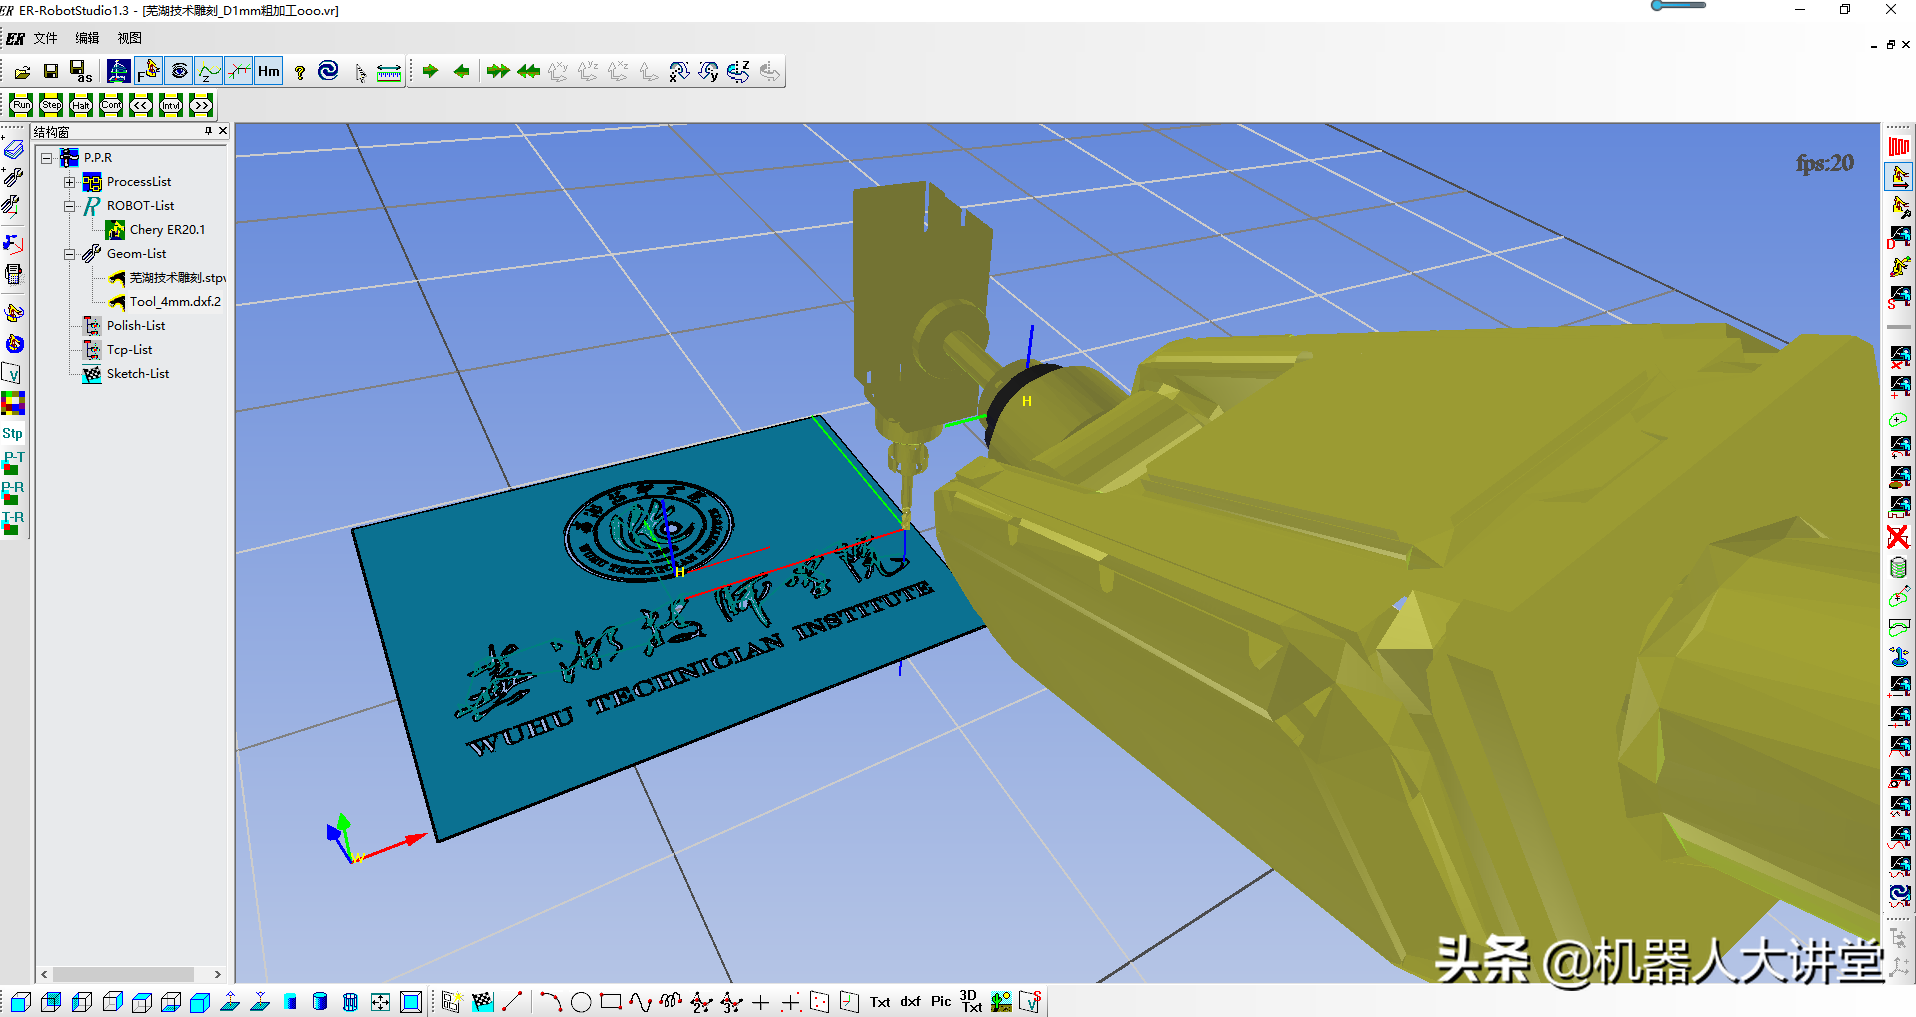This screenshot has width=1916, height=1017.
Task: Open help via question mark icon
Action: click(299, 72)
